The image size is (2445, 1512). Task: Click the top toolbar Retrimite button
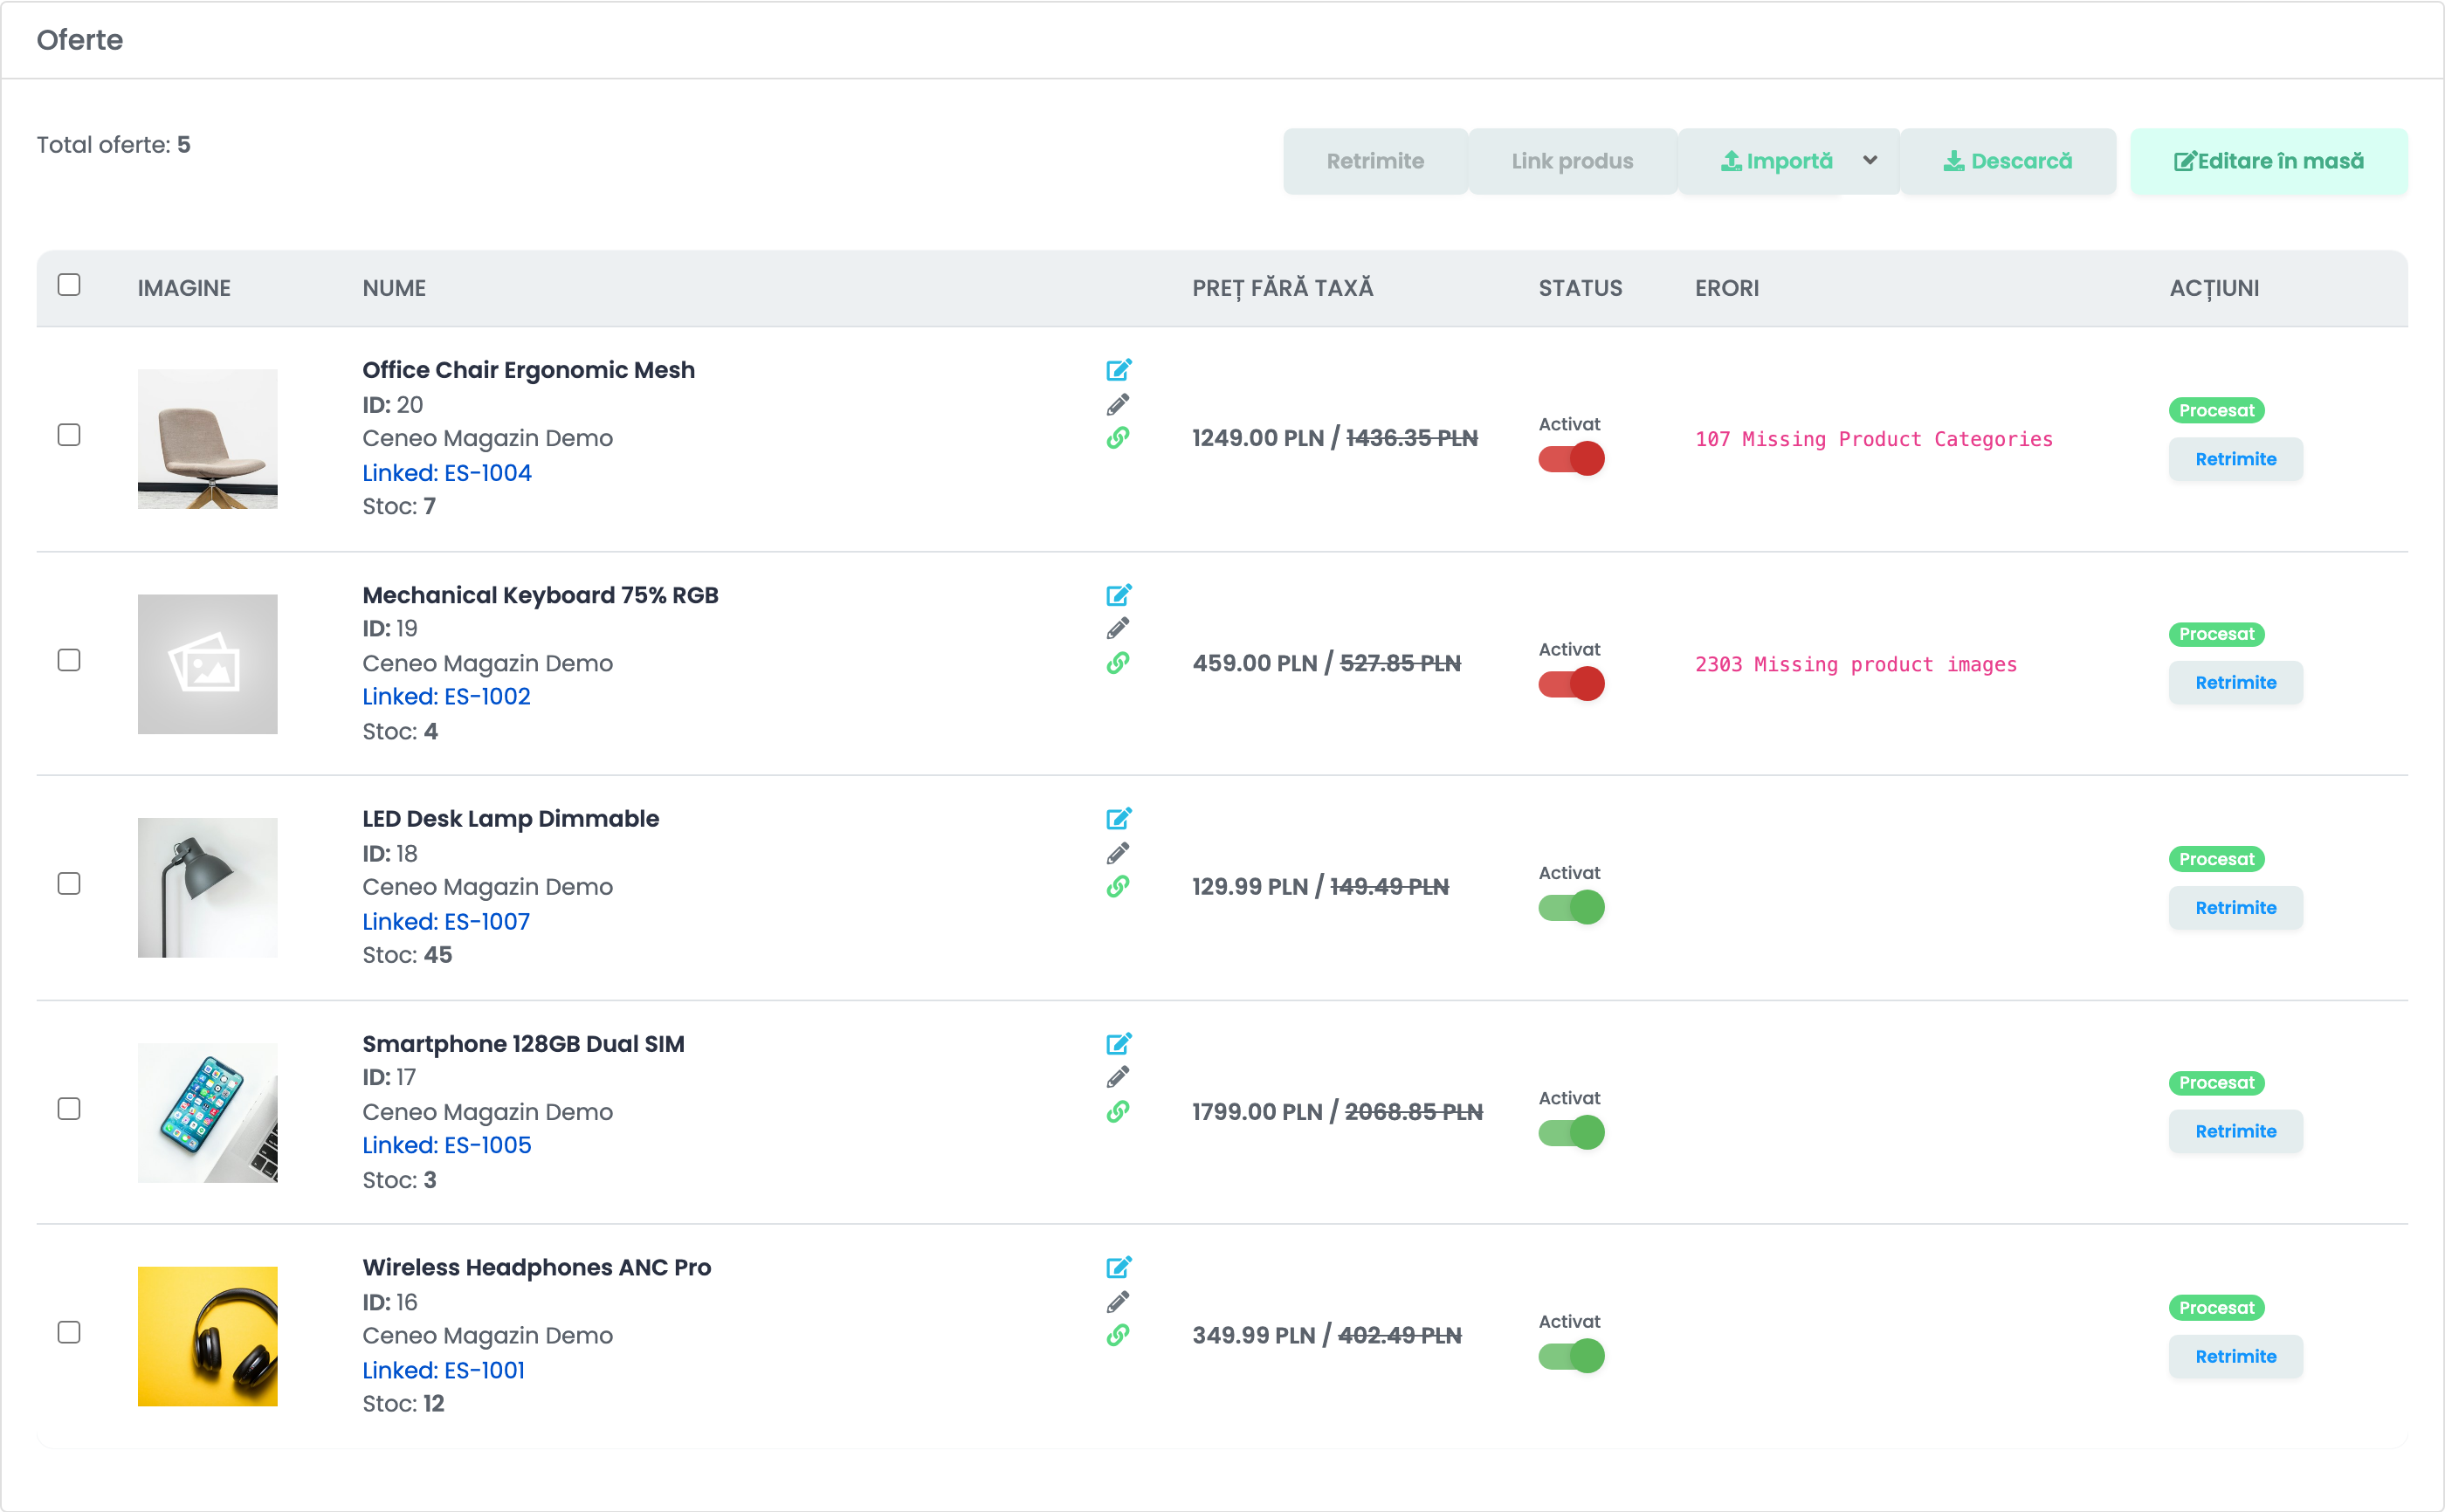1375,161
